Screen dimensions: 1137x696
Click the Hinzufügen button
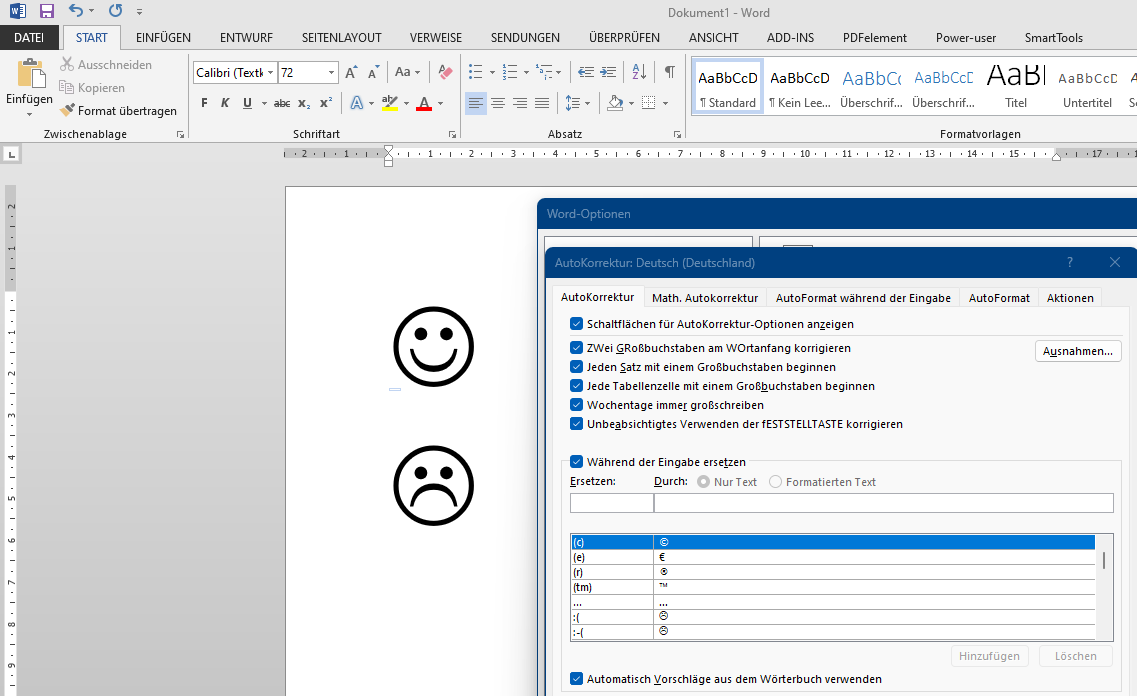pos(989,656)
